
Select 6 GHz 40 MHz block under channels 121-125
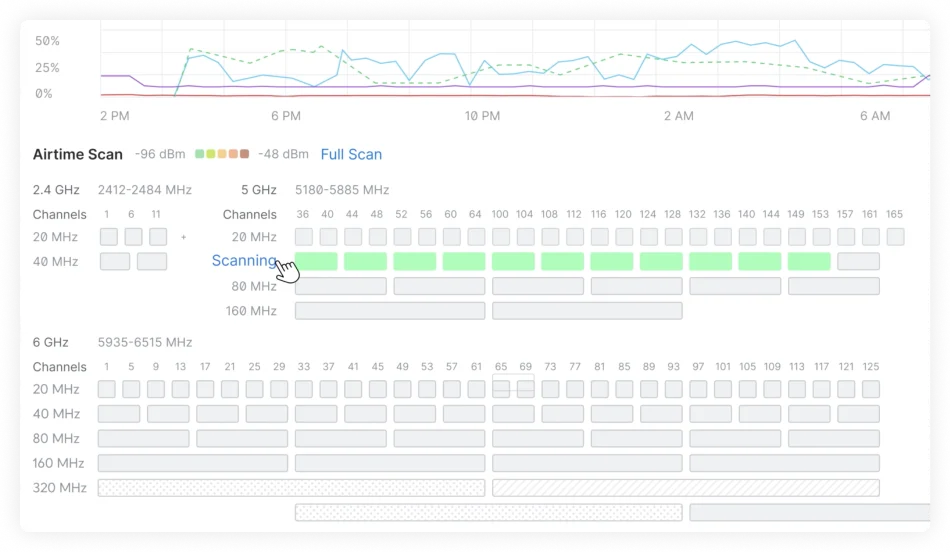pyautogui.click(x=859, y=414)
